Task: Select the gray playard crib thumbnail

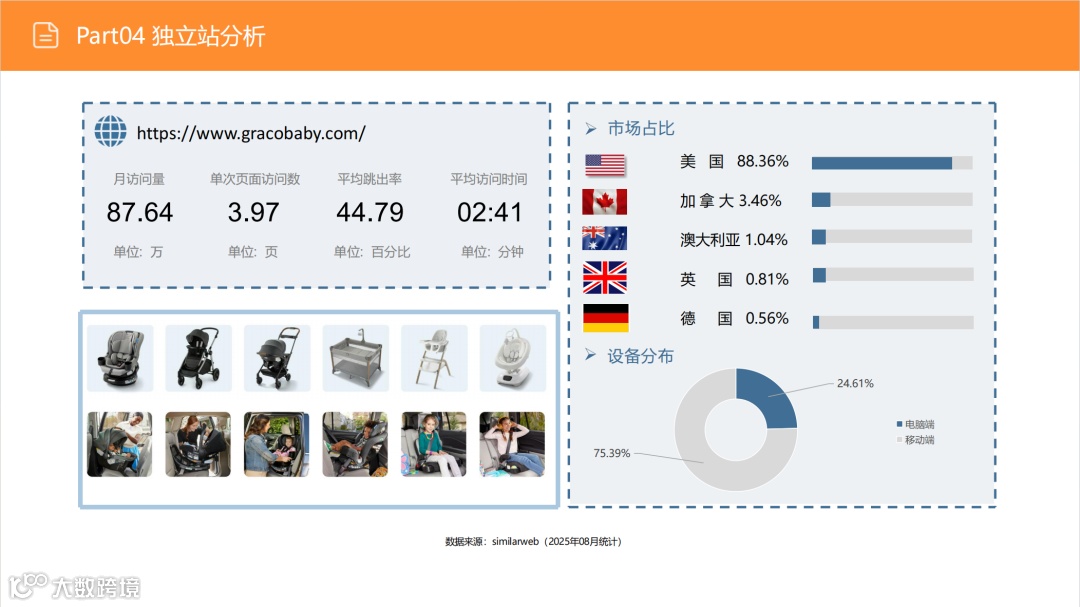Action: (355, 358)
